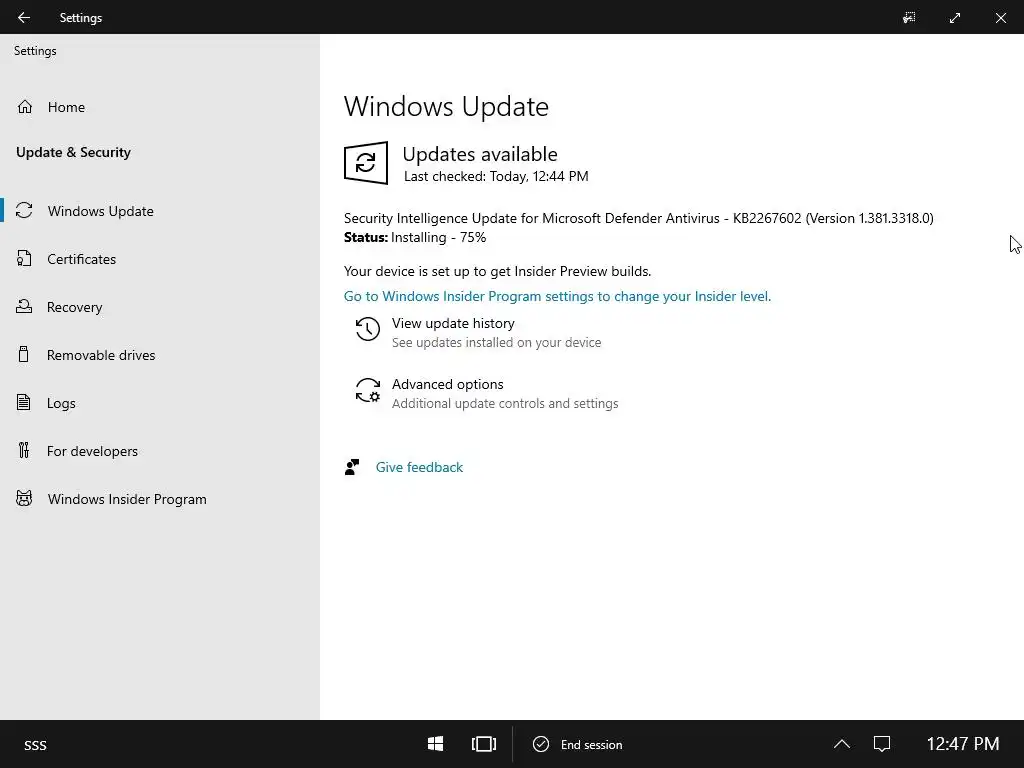Click the Recovery sidebar icon
Viewport: 1024px width, 768px height.
pos(24,306)
